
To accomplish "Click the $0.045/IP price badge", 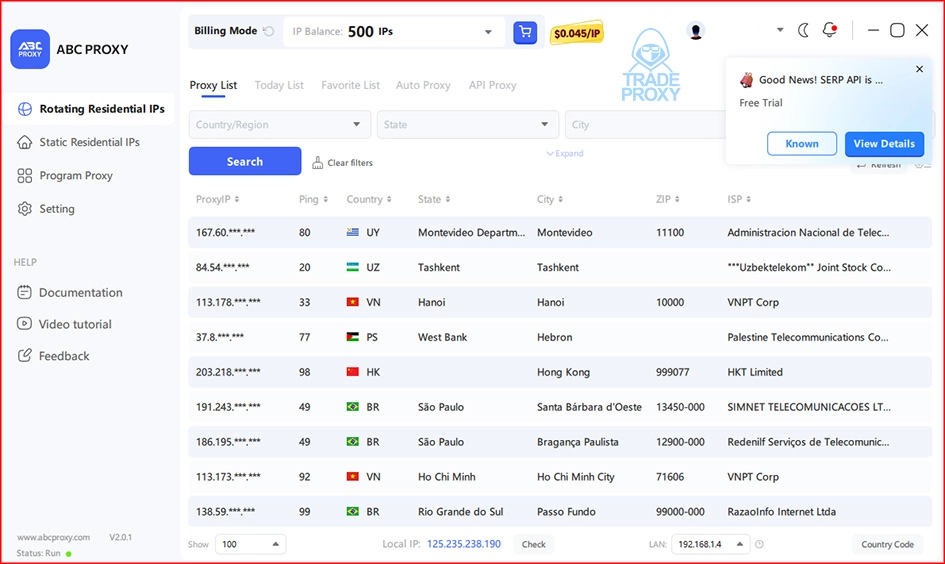I will [x=577, y=33].
